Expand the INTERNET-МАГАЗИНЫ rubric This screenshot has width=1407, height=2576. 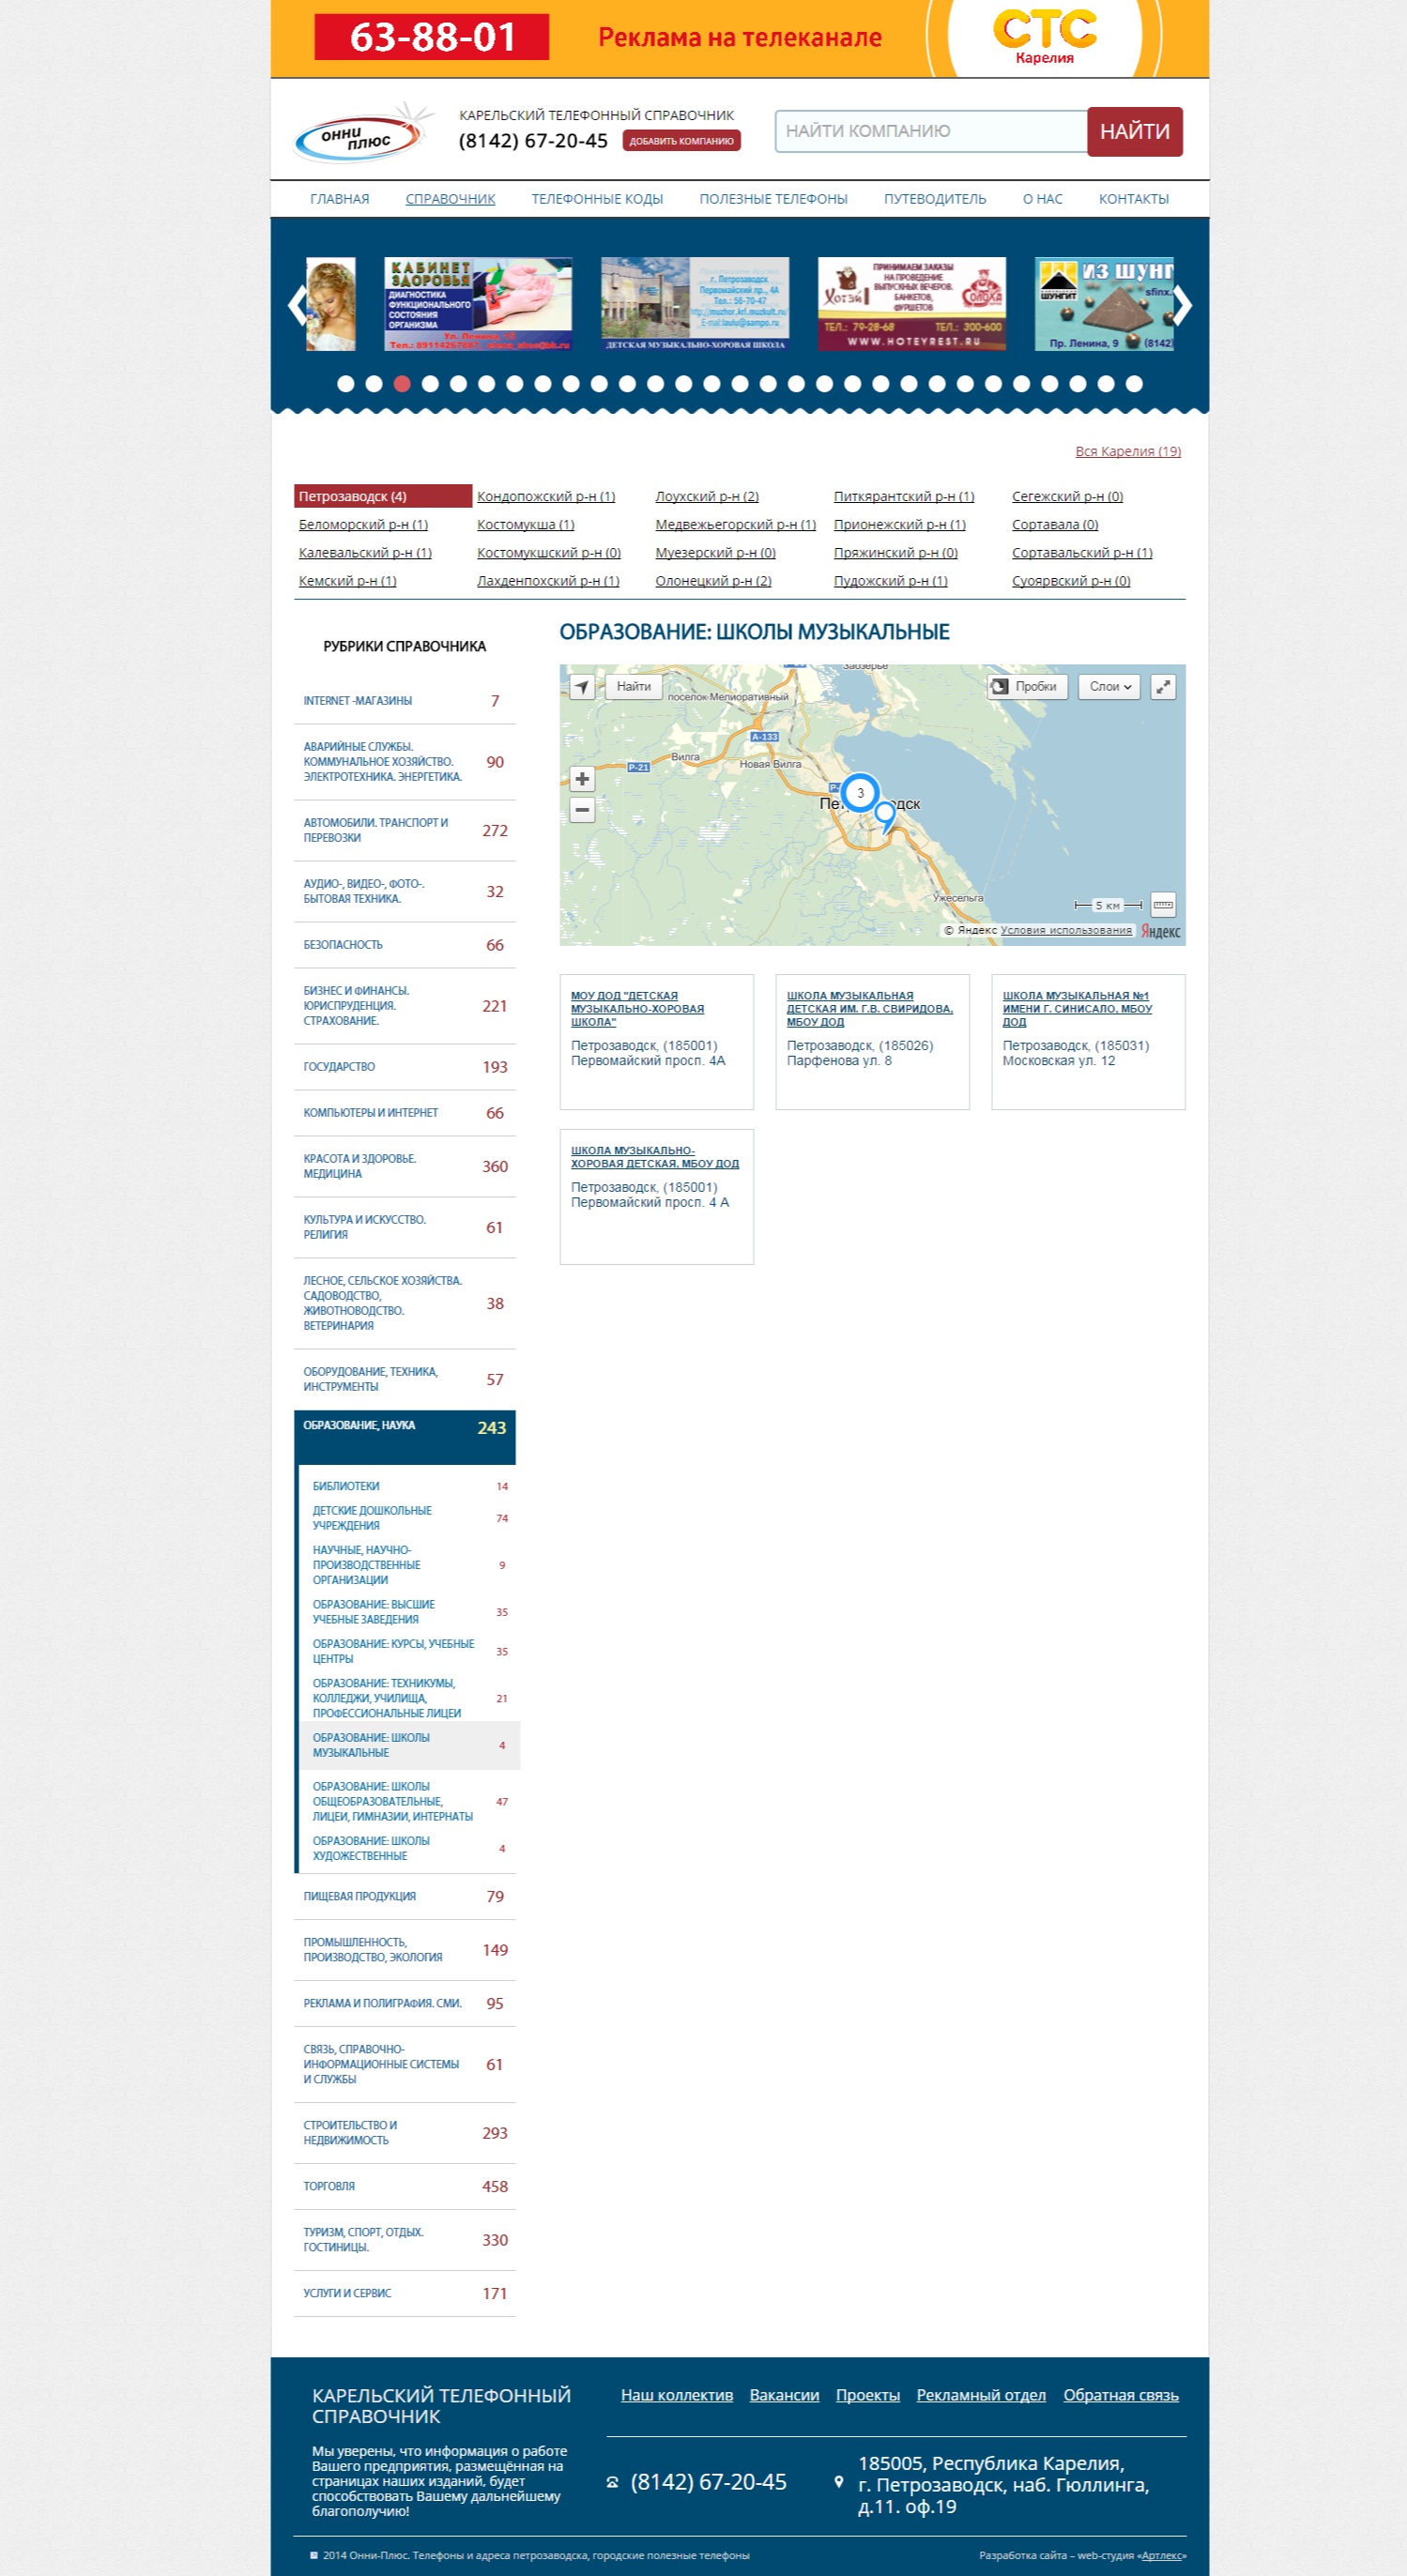[x=405, y=701]
